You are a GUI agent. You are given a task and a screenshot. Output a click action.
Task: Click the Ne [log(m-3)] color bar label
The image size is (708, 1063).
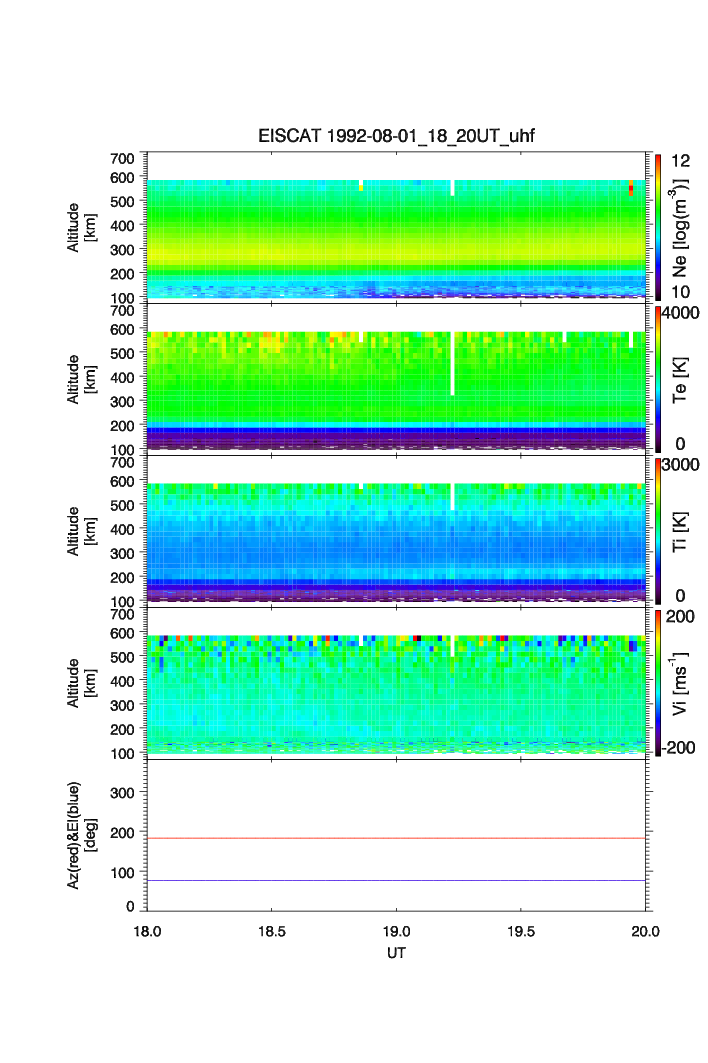coord(680,228)
